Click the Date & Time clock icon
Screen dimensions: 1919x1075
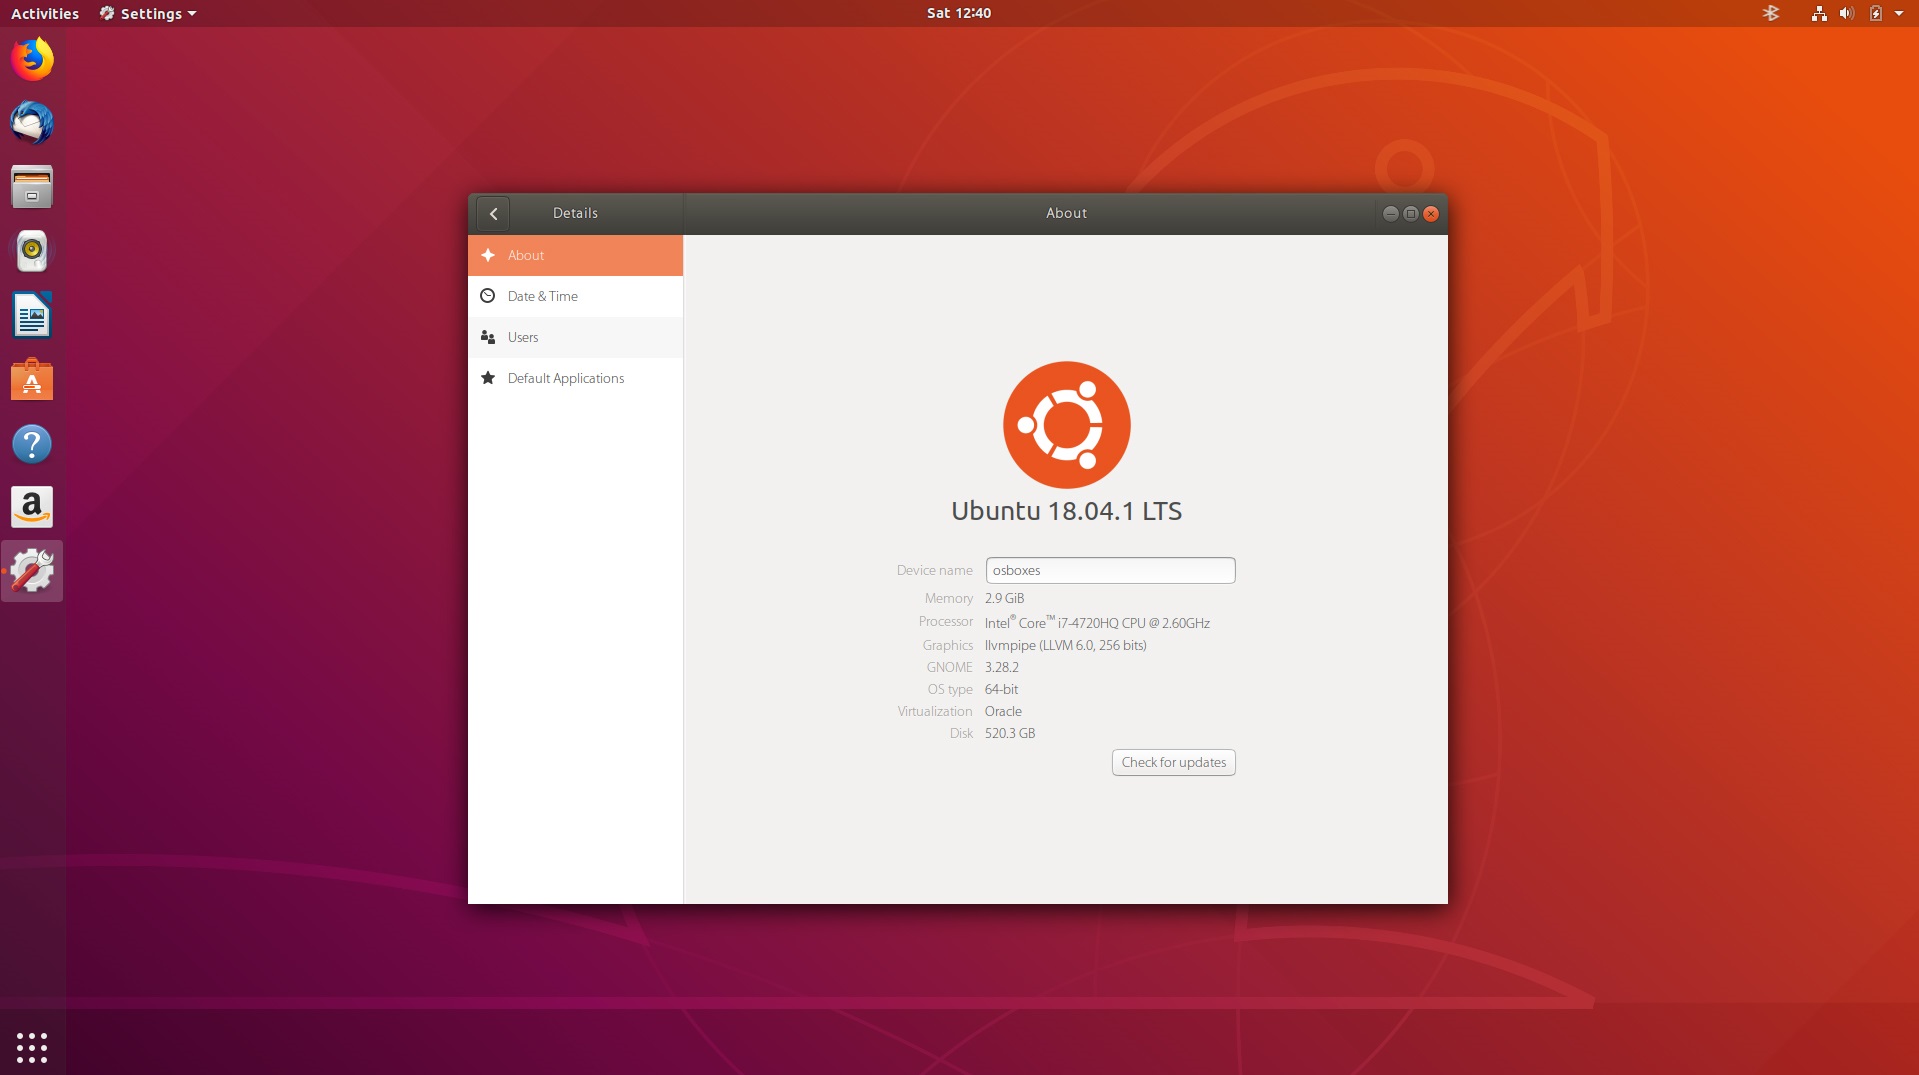[488, 296]
